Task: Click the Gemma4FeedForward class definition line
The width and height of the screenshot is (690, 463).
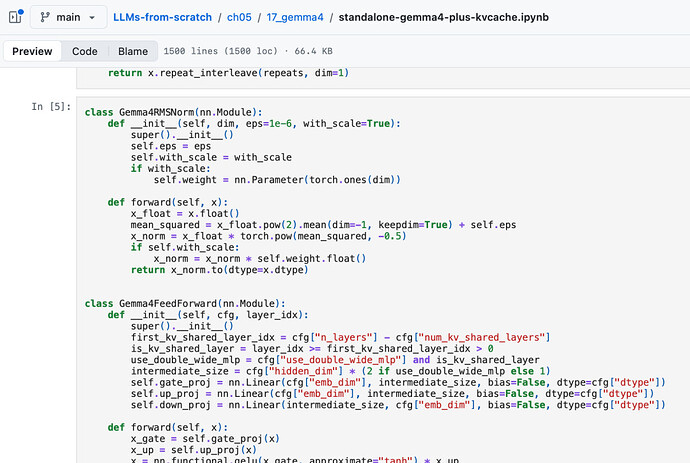Action: point(185,304)
